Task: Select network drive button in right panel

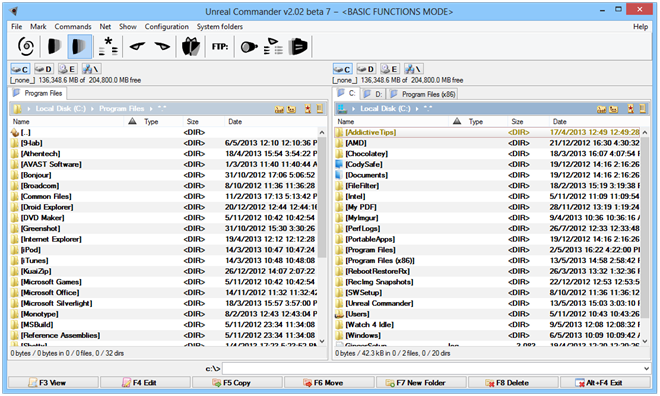Action: tap(414, 69)
